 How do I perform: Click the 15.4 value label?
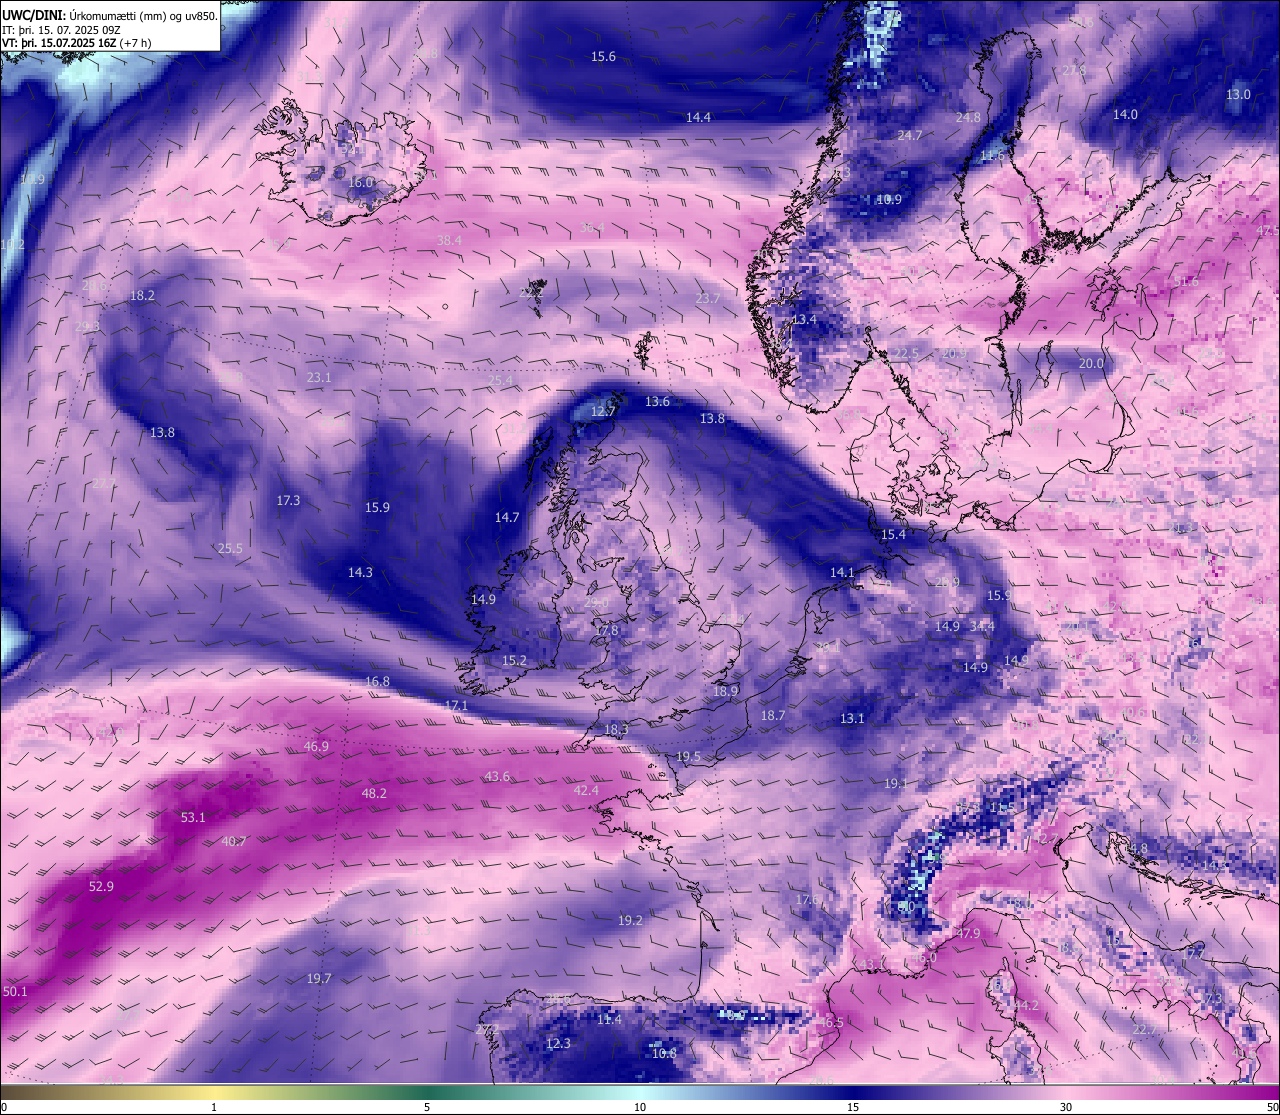pos(893,535)
